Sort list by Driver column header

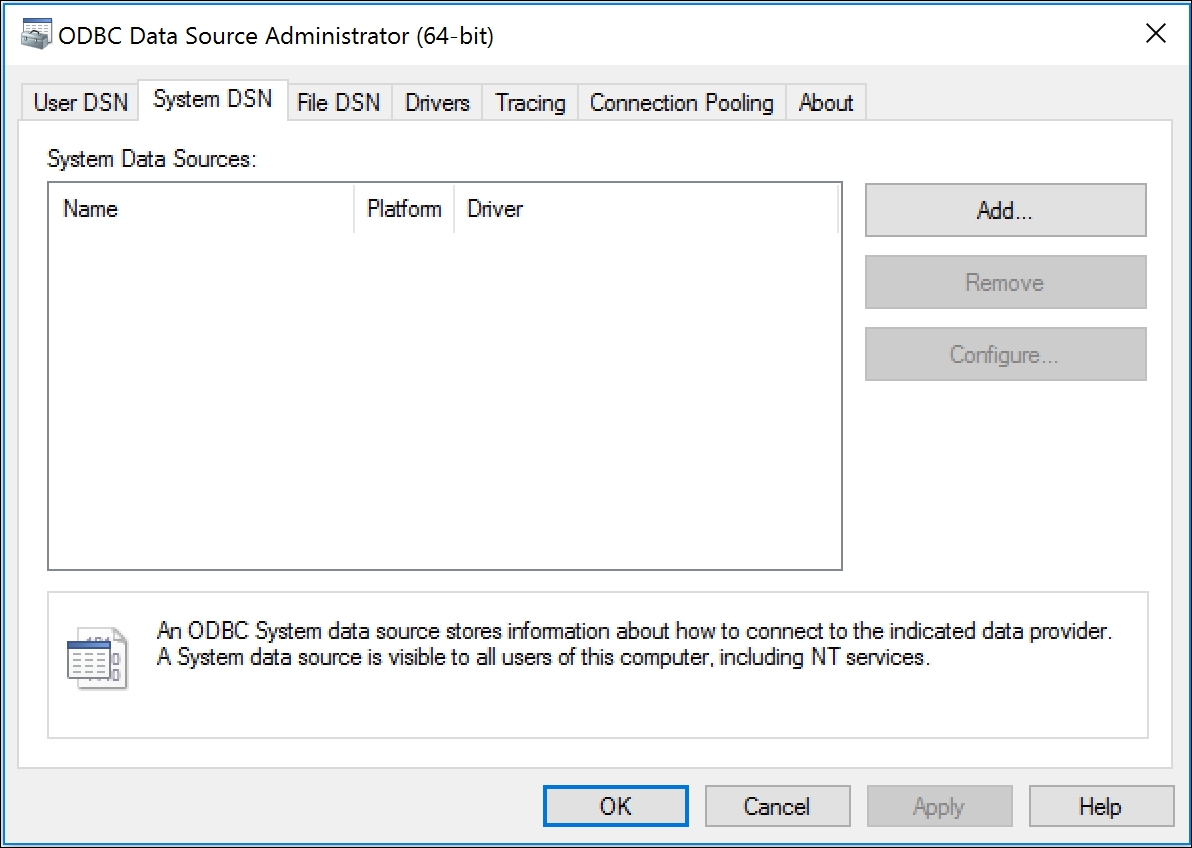(x=646, y=208)
